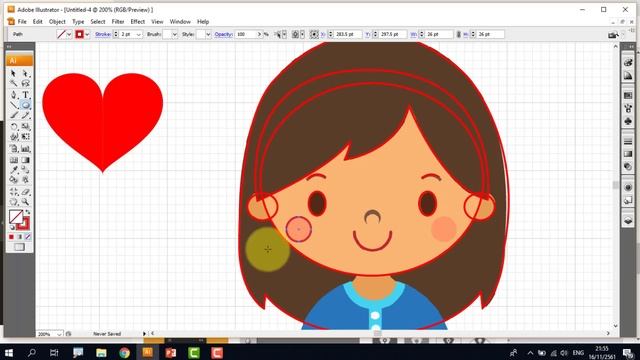
Task: Select the Live Paint Bucket tool
Action: point(13,180)
